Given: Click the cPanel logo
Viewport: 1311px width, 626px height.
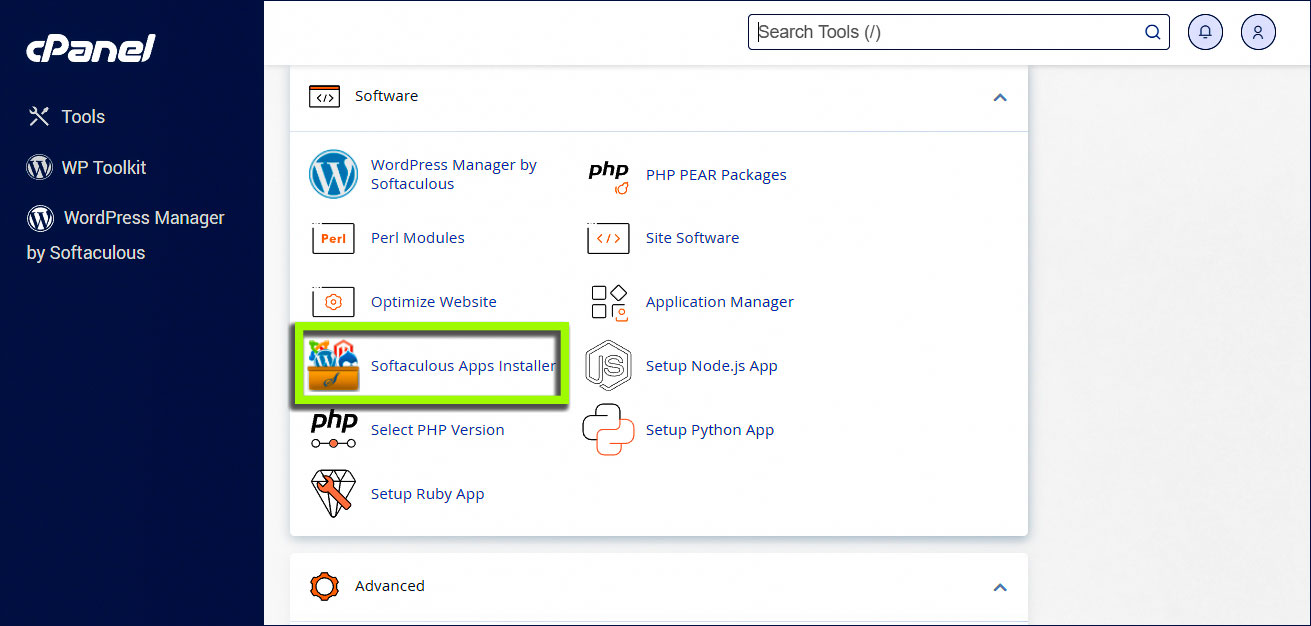Looking at the screenshot, I should click(90, 48).
